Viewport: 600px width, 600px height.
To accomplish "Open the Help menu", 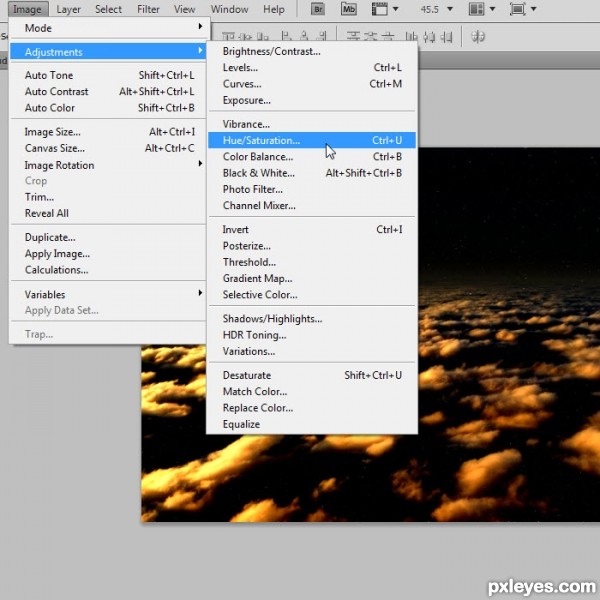I will [x=274, y=9].
